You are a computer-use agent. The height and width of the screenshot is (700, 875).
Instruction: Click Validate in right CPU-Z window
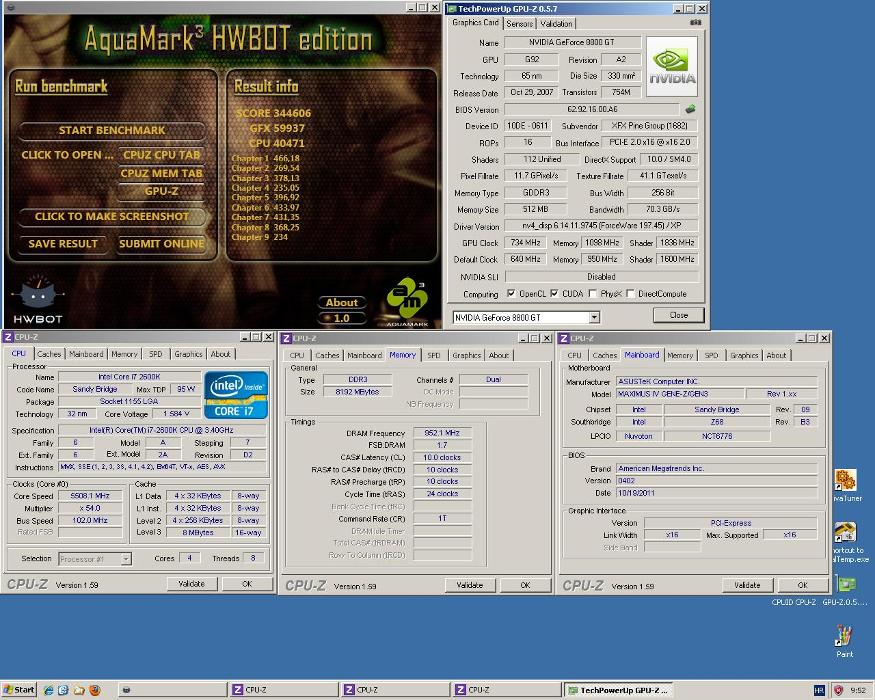[747, 585]
